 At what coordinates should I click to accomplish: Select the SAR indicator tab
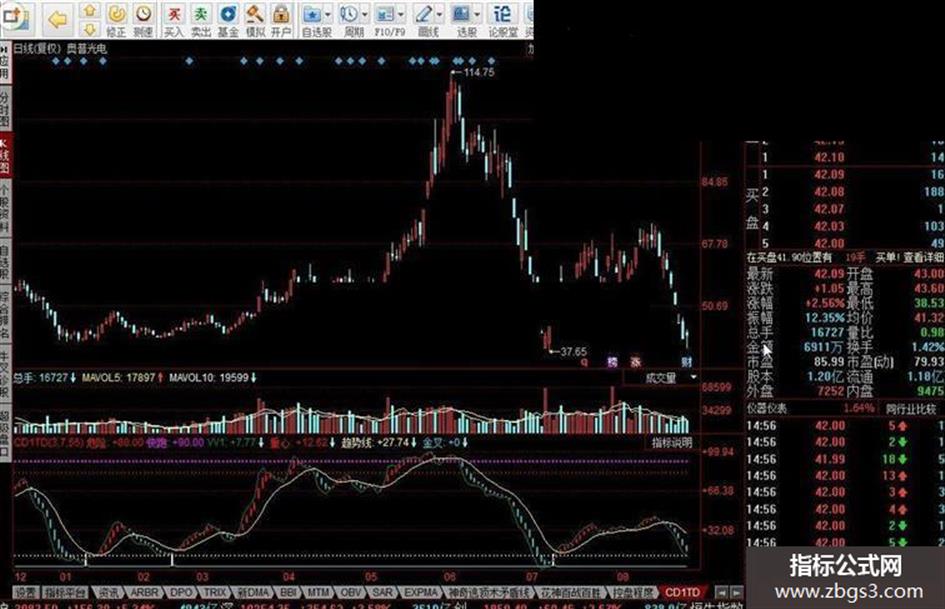pyautogui.click(x=382, y=593)
